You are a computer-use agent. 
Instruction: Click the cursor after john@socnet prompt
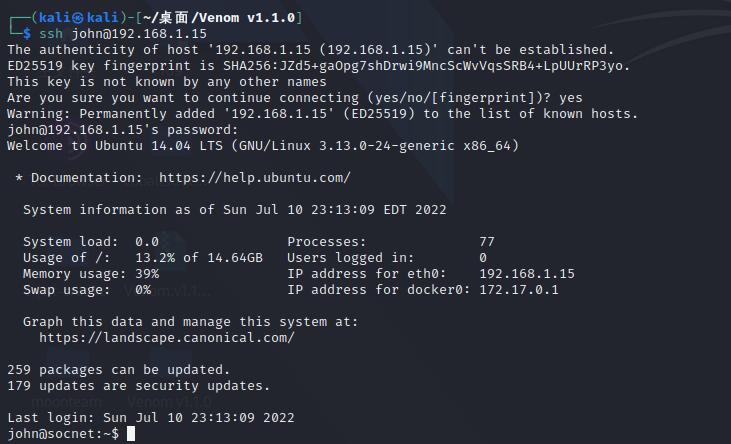pyautogui.click(x=131, y=434)
